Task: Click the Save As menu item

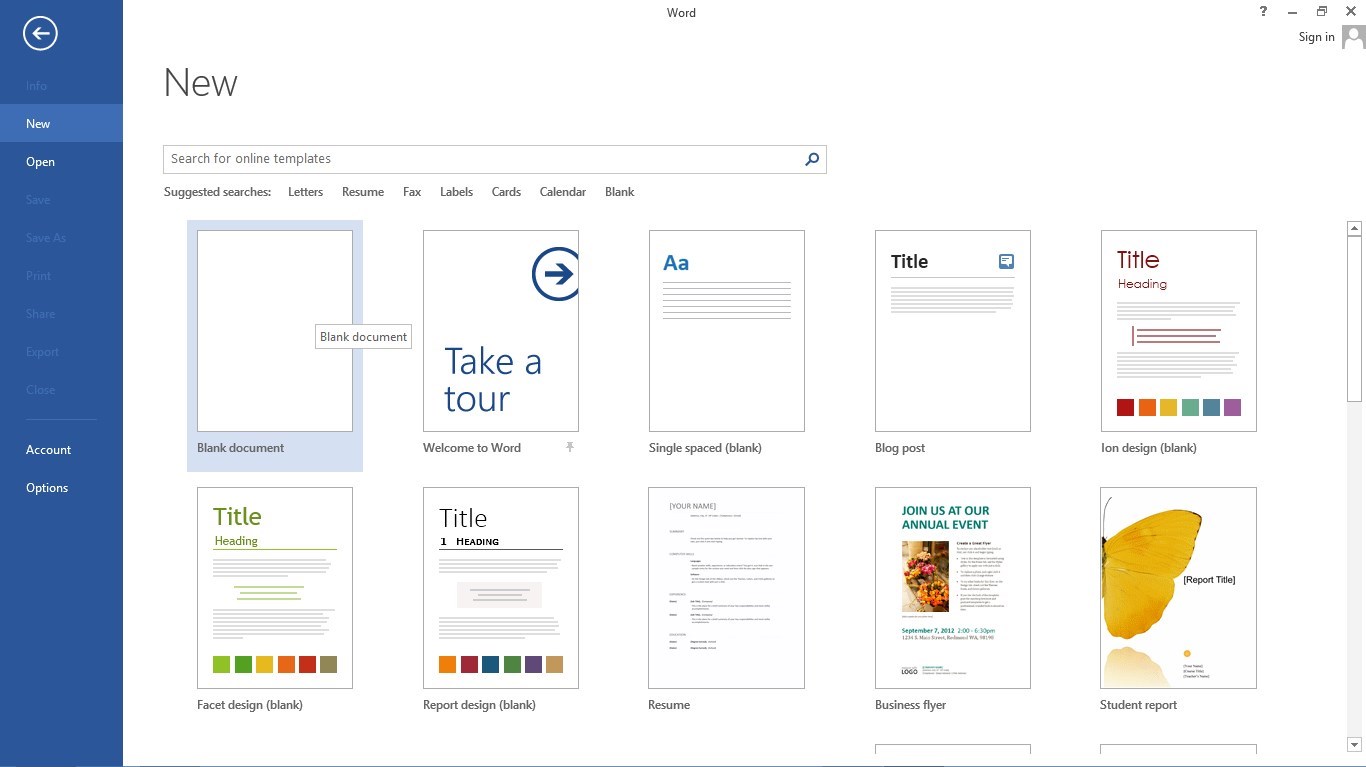Action: [x=61, y=238]
